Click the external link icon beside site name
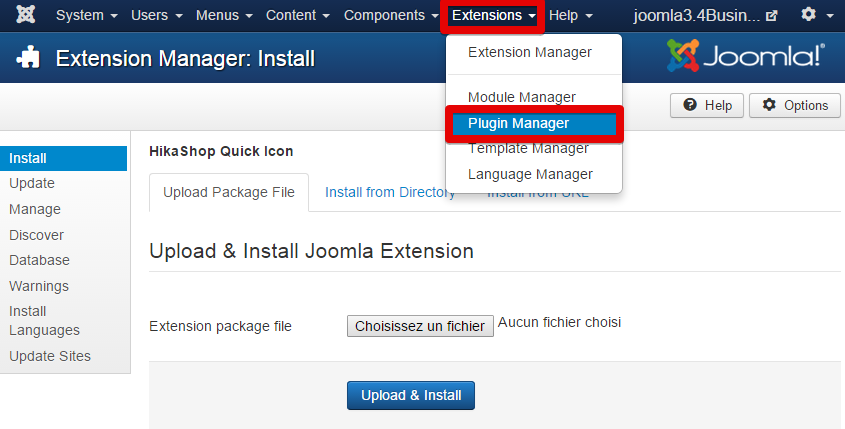845x429 pixels. tap(772, 16)
